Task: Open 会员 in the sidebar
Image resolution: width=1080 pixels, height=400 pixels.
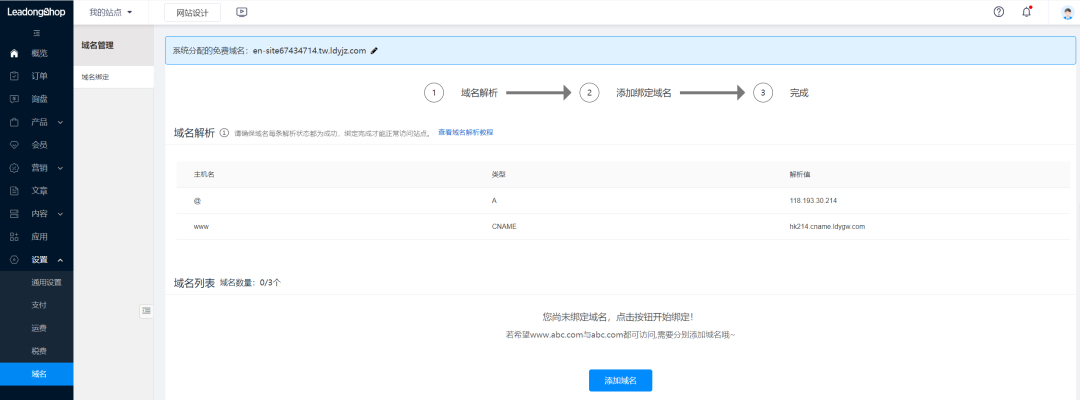Action: pos(39,145)
